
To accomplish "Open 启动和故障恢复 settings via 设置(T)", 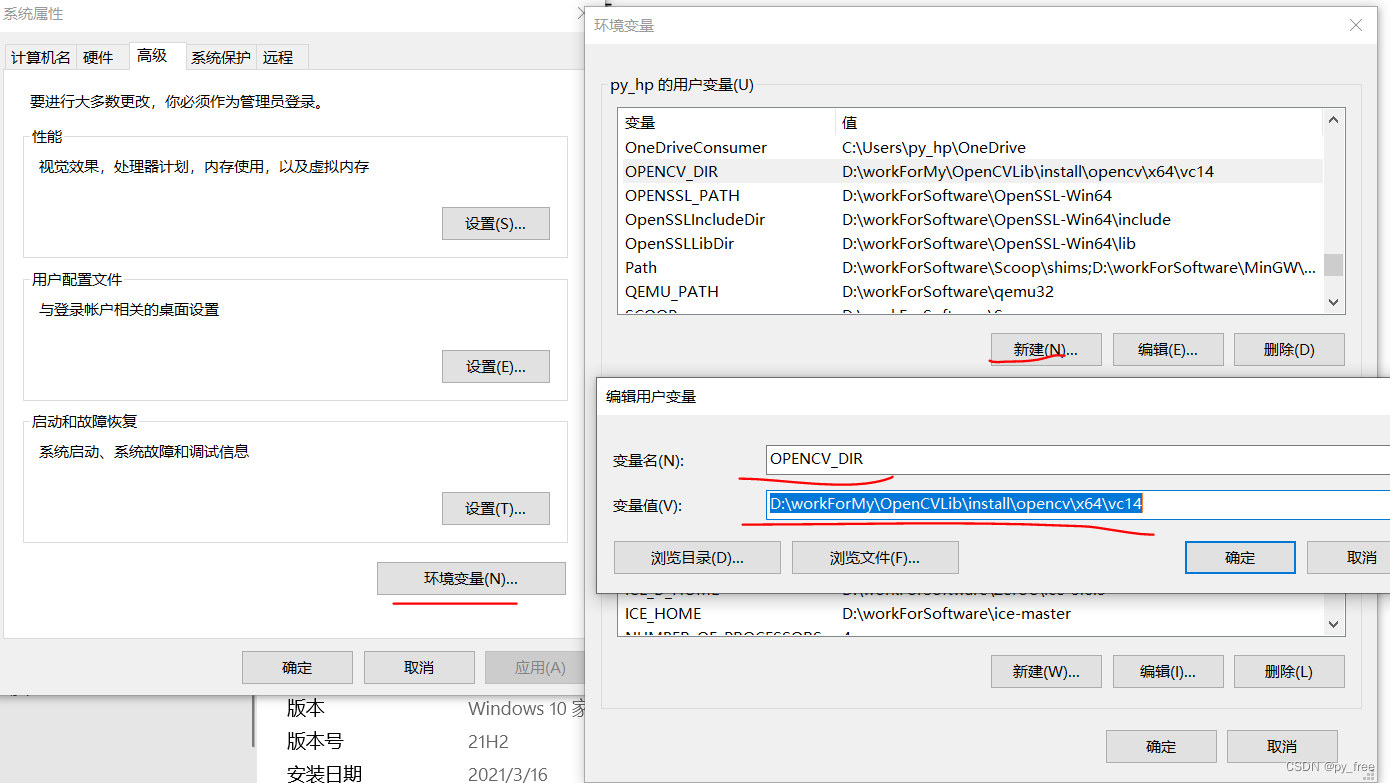I will click(495, 508).
